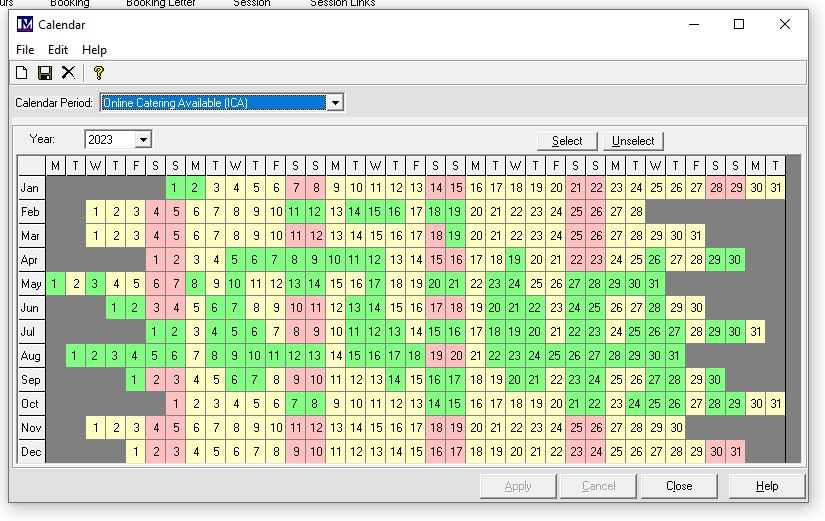825x521 pixels.
Task: Click green April 30 day cell
Action: [735, 260]
